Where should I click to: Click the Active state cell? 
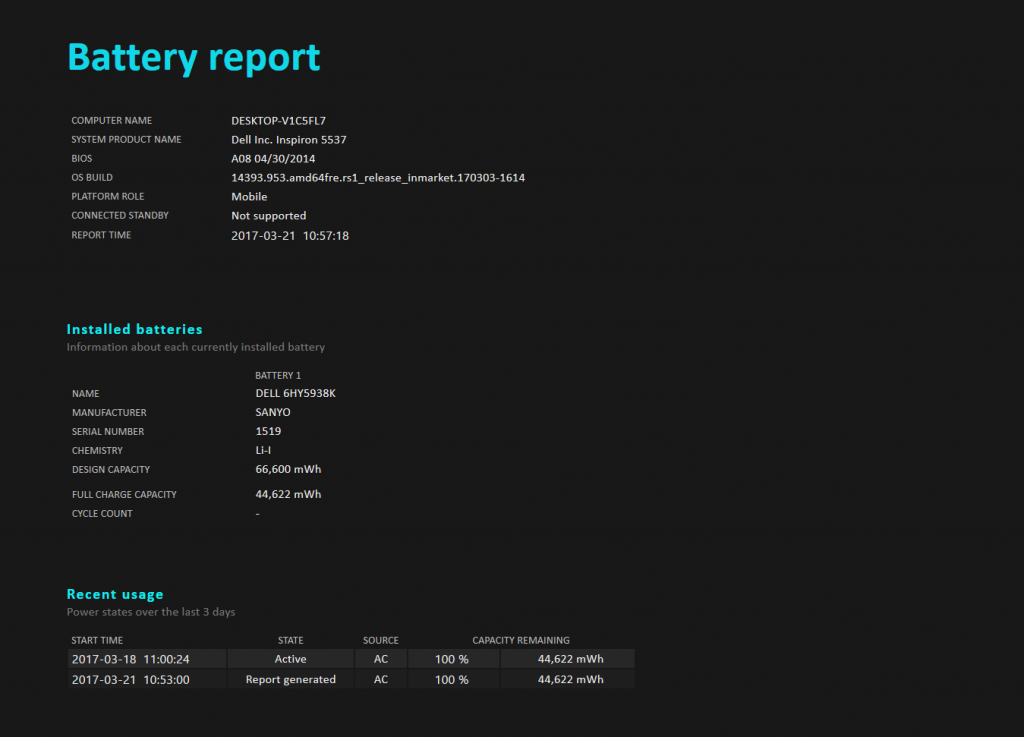pos(290,660)
